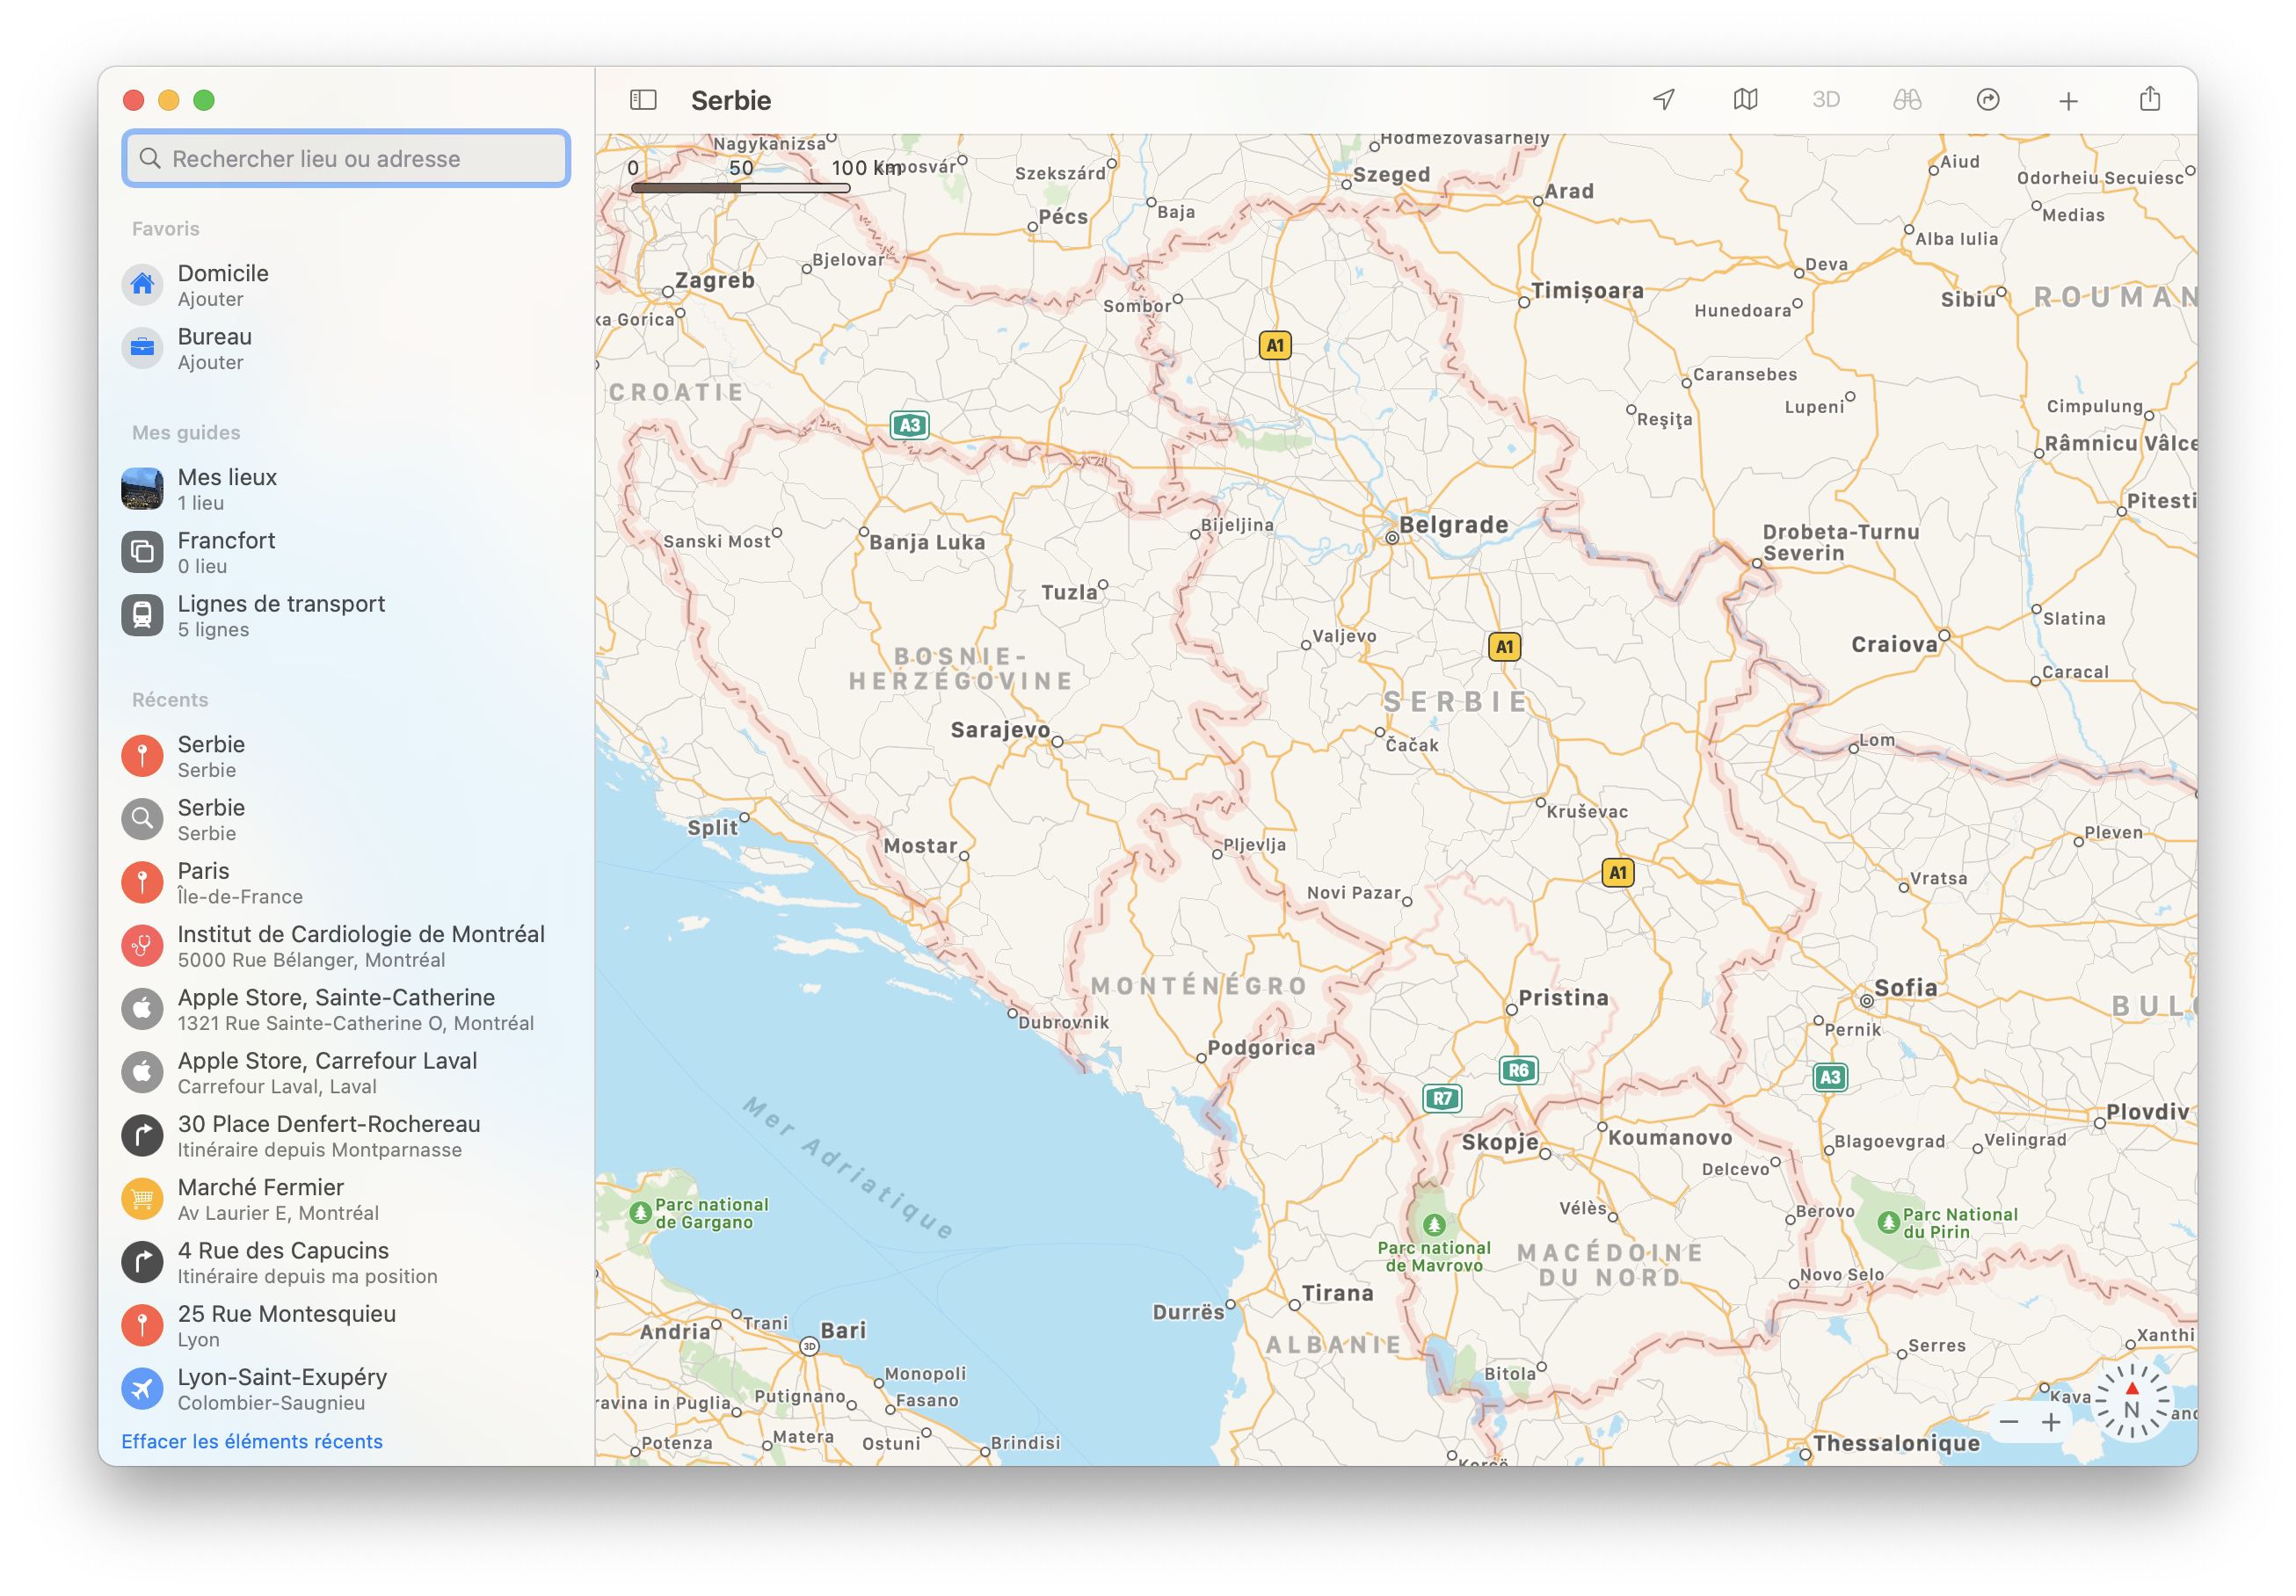The width and height of the screenshot is (2296, 1596).
Task: Click the plus add button in toolbar
Action: (2068, 101)
